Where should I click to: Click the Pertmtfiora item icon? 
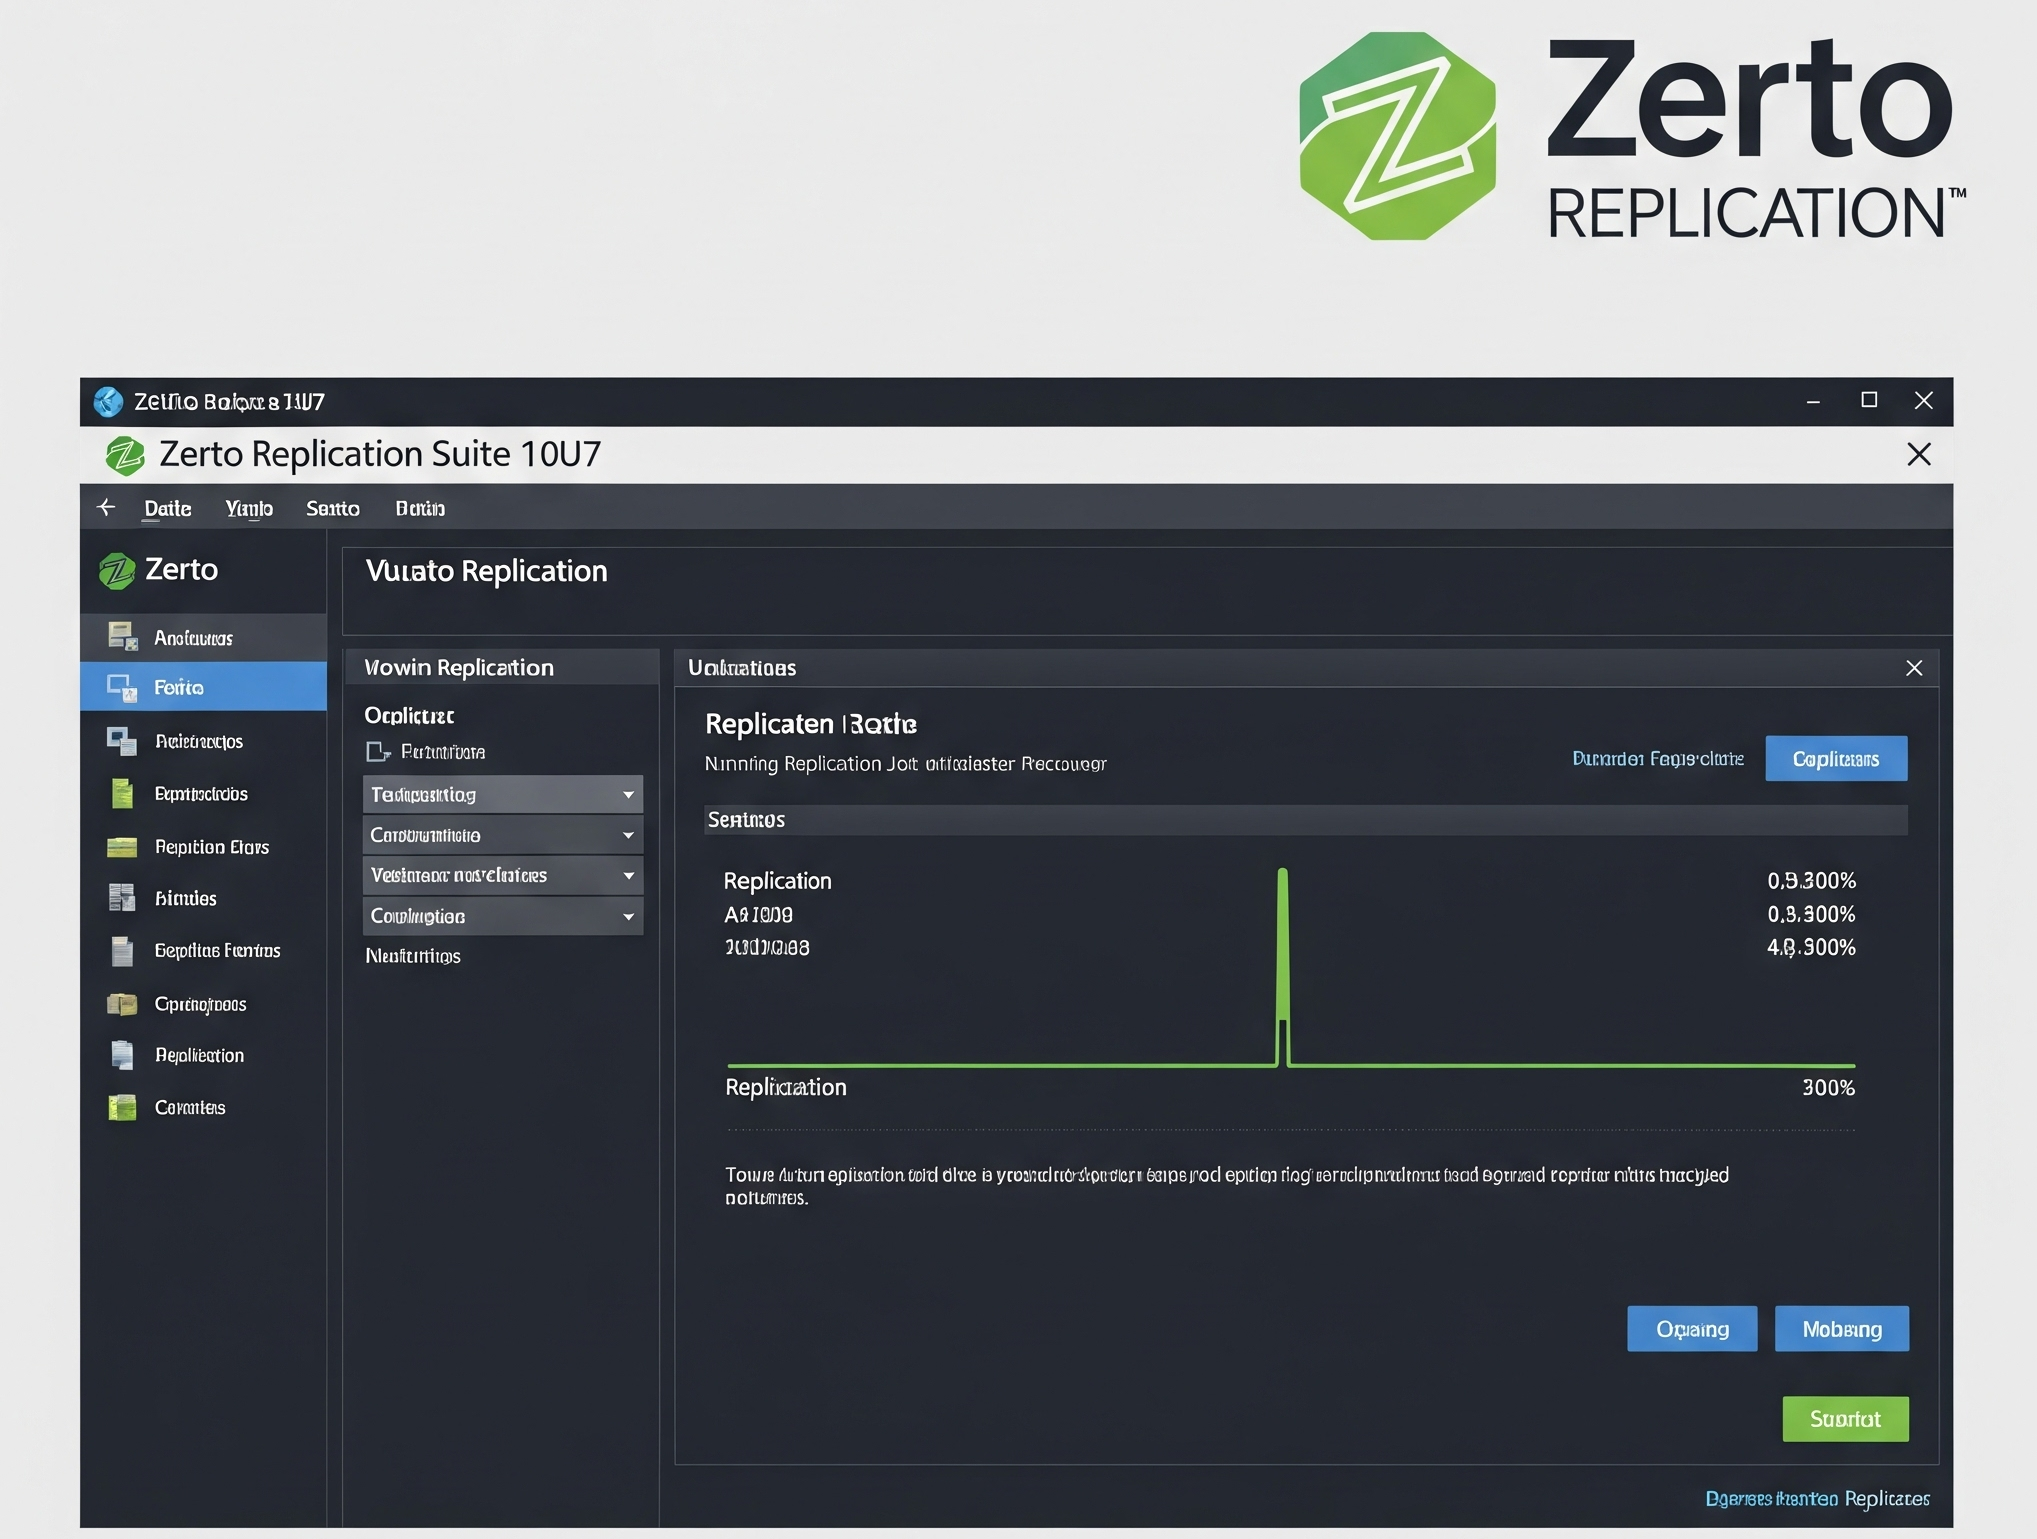coord(378,751)
